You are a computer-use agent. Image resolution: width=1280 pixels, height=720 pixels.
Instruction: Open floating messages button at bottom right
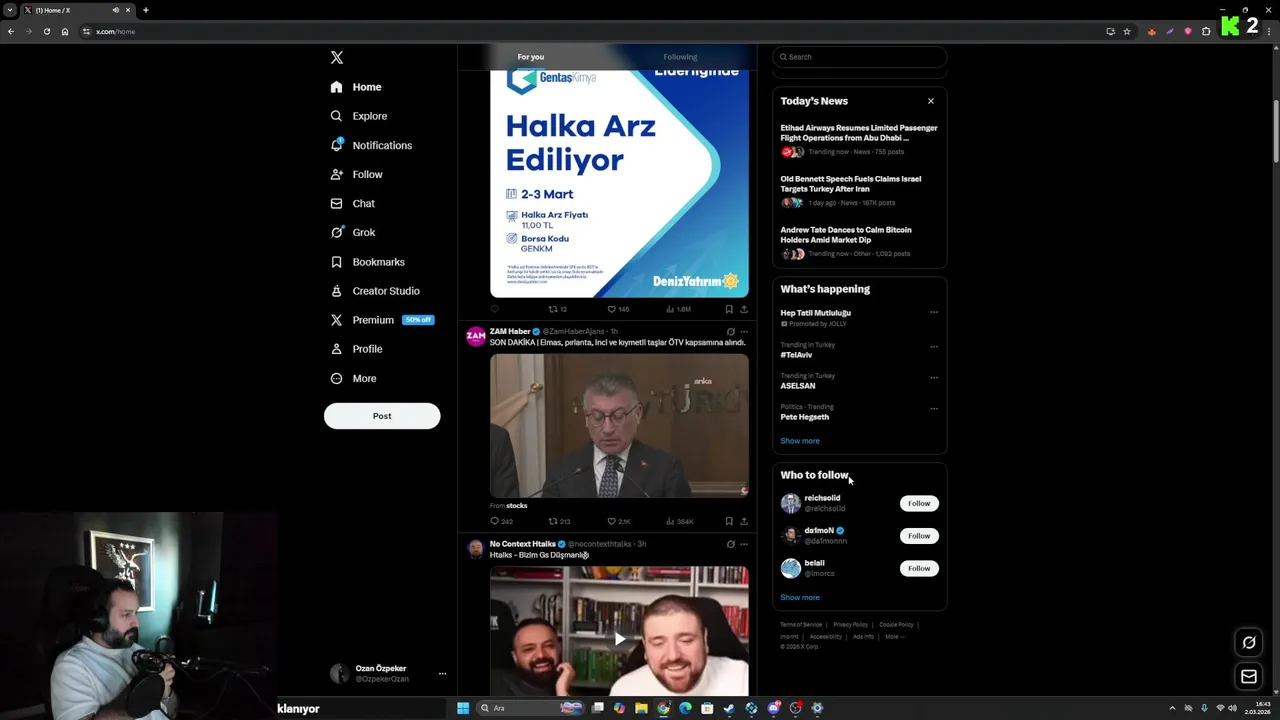1249,677
